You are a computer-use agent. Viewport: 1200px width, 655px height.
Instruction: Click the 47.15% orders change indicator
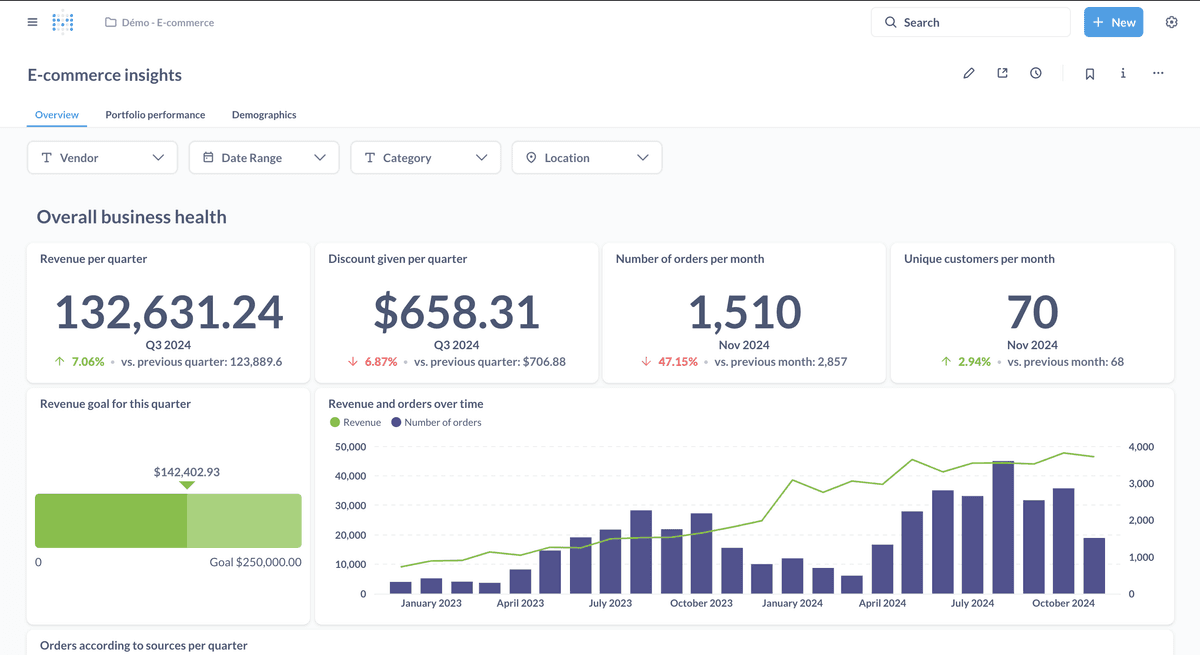point(669,362)
